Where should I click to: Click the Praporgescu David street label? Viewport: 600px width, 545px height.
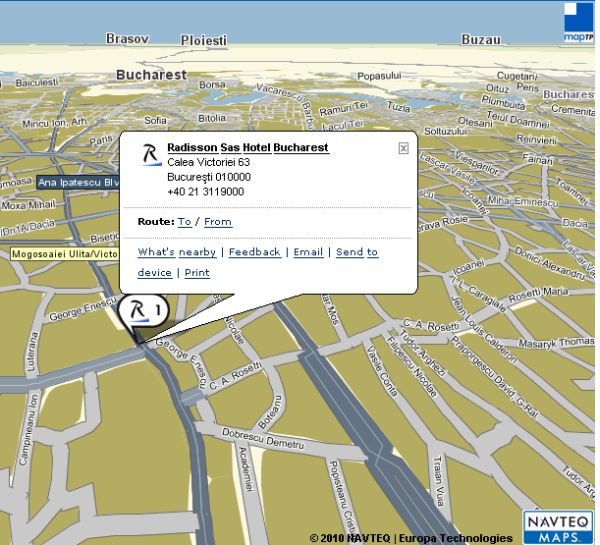[495, 377]
